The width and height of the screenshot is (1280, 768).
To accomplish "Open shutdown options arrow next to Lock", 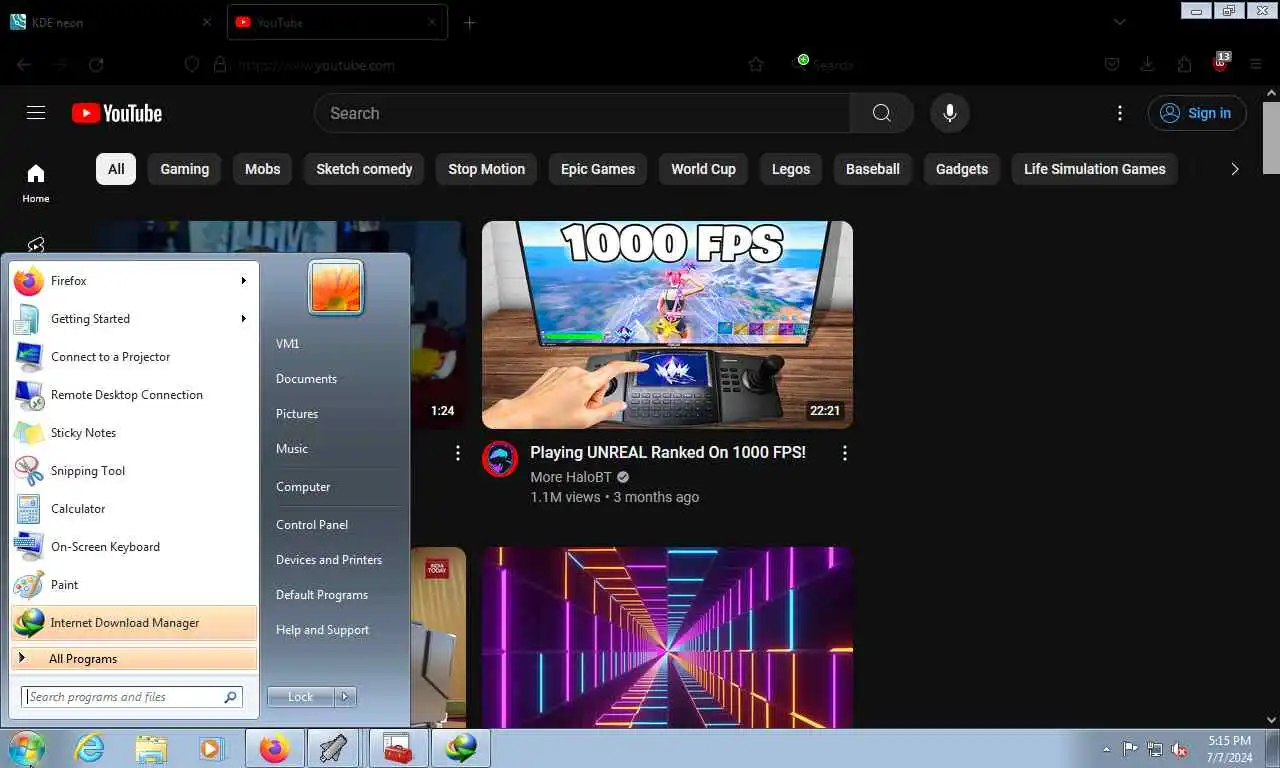I will pyautogui.click(x=345, y=697).
